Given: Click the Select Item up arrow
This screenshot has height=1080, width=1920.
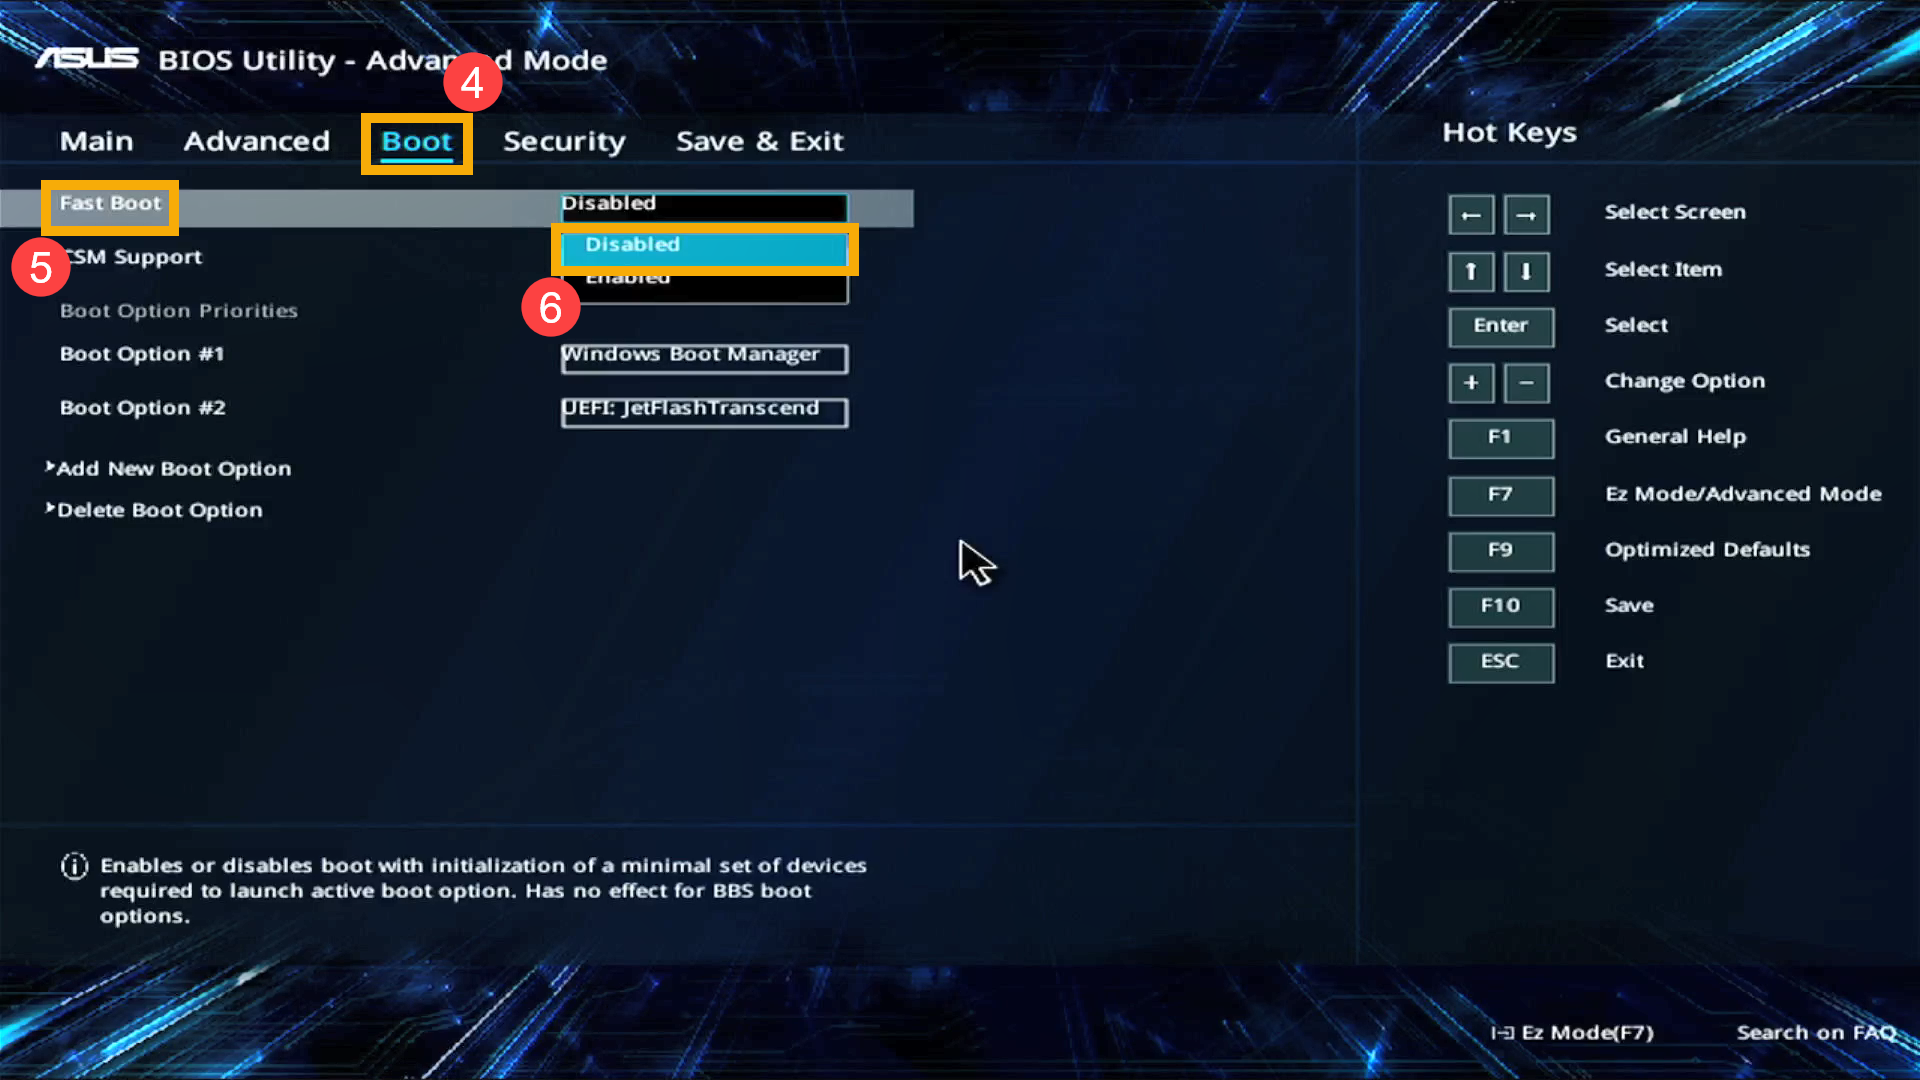Looking at the screenshot, I should pos(1472,269).
